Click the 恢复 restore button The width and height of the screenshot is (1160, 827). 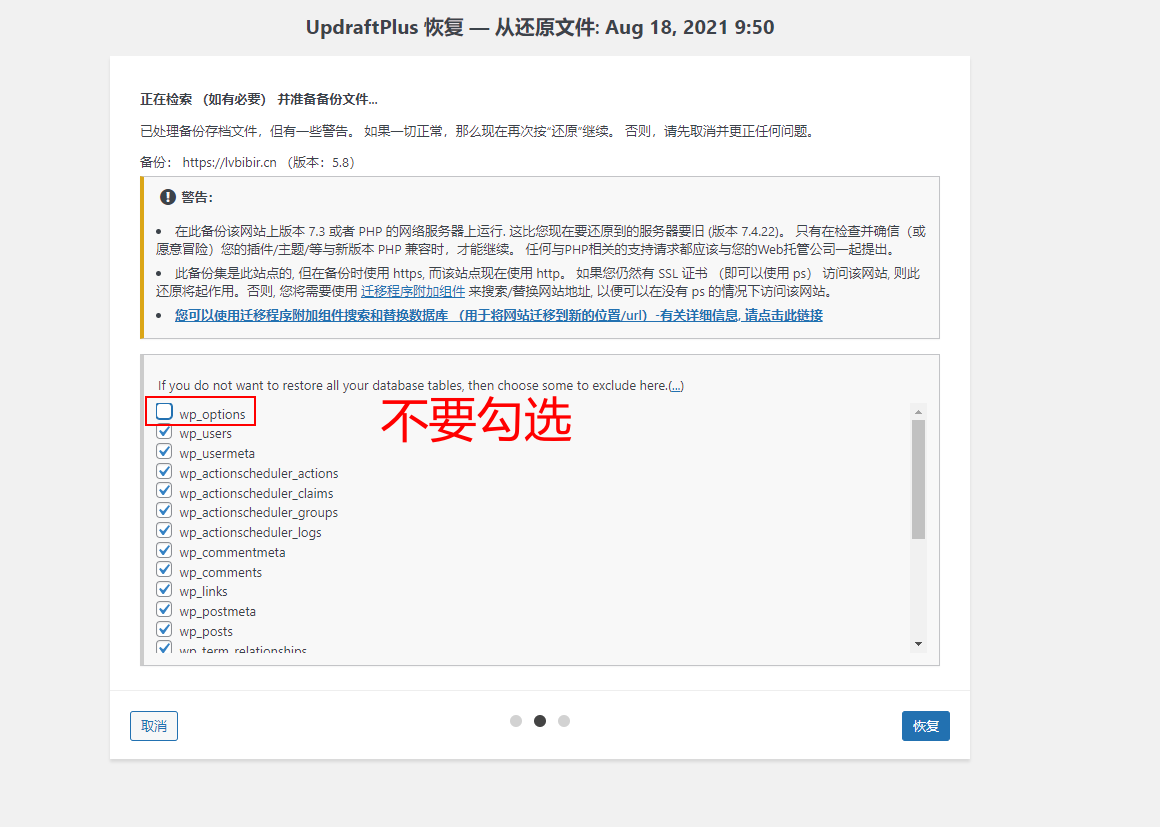(x=925, y=726)
